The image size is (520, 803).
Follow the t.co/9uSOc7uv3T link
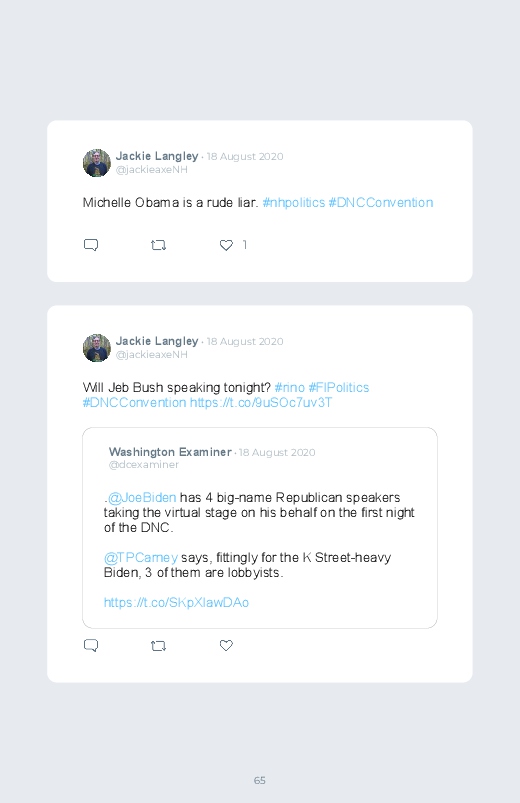click(x=261, y=403)
